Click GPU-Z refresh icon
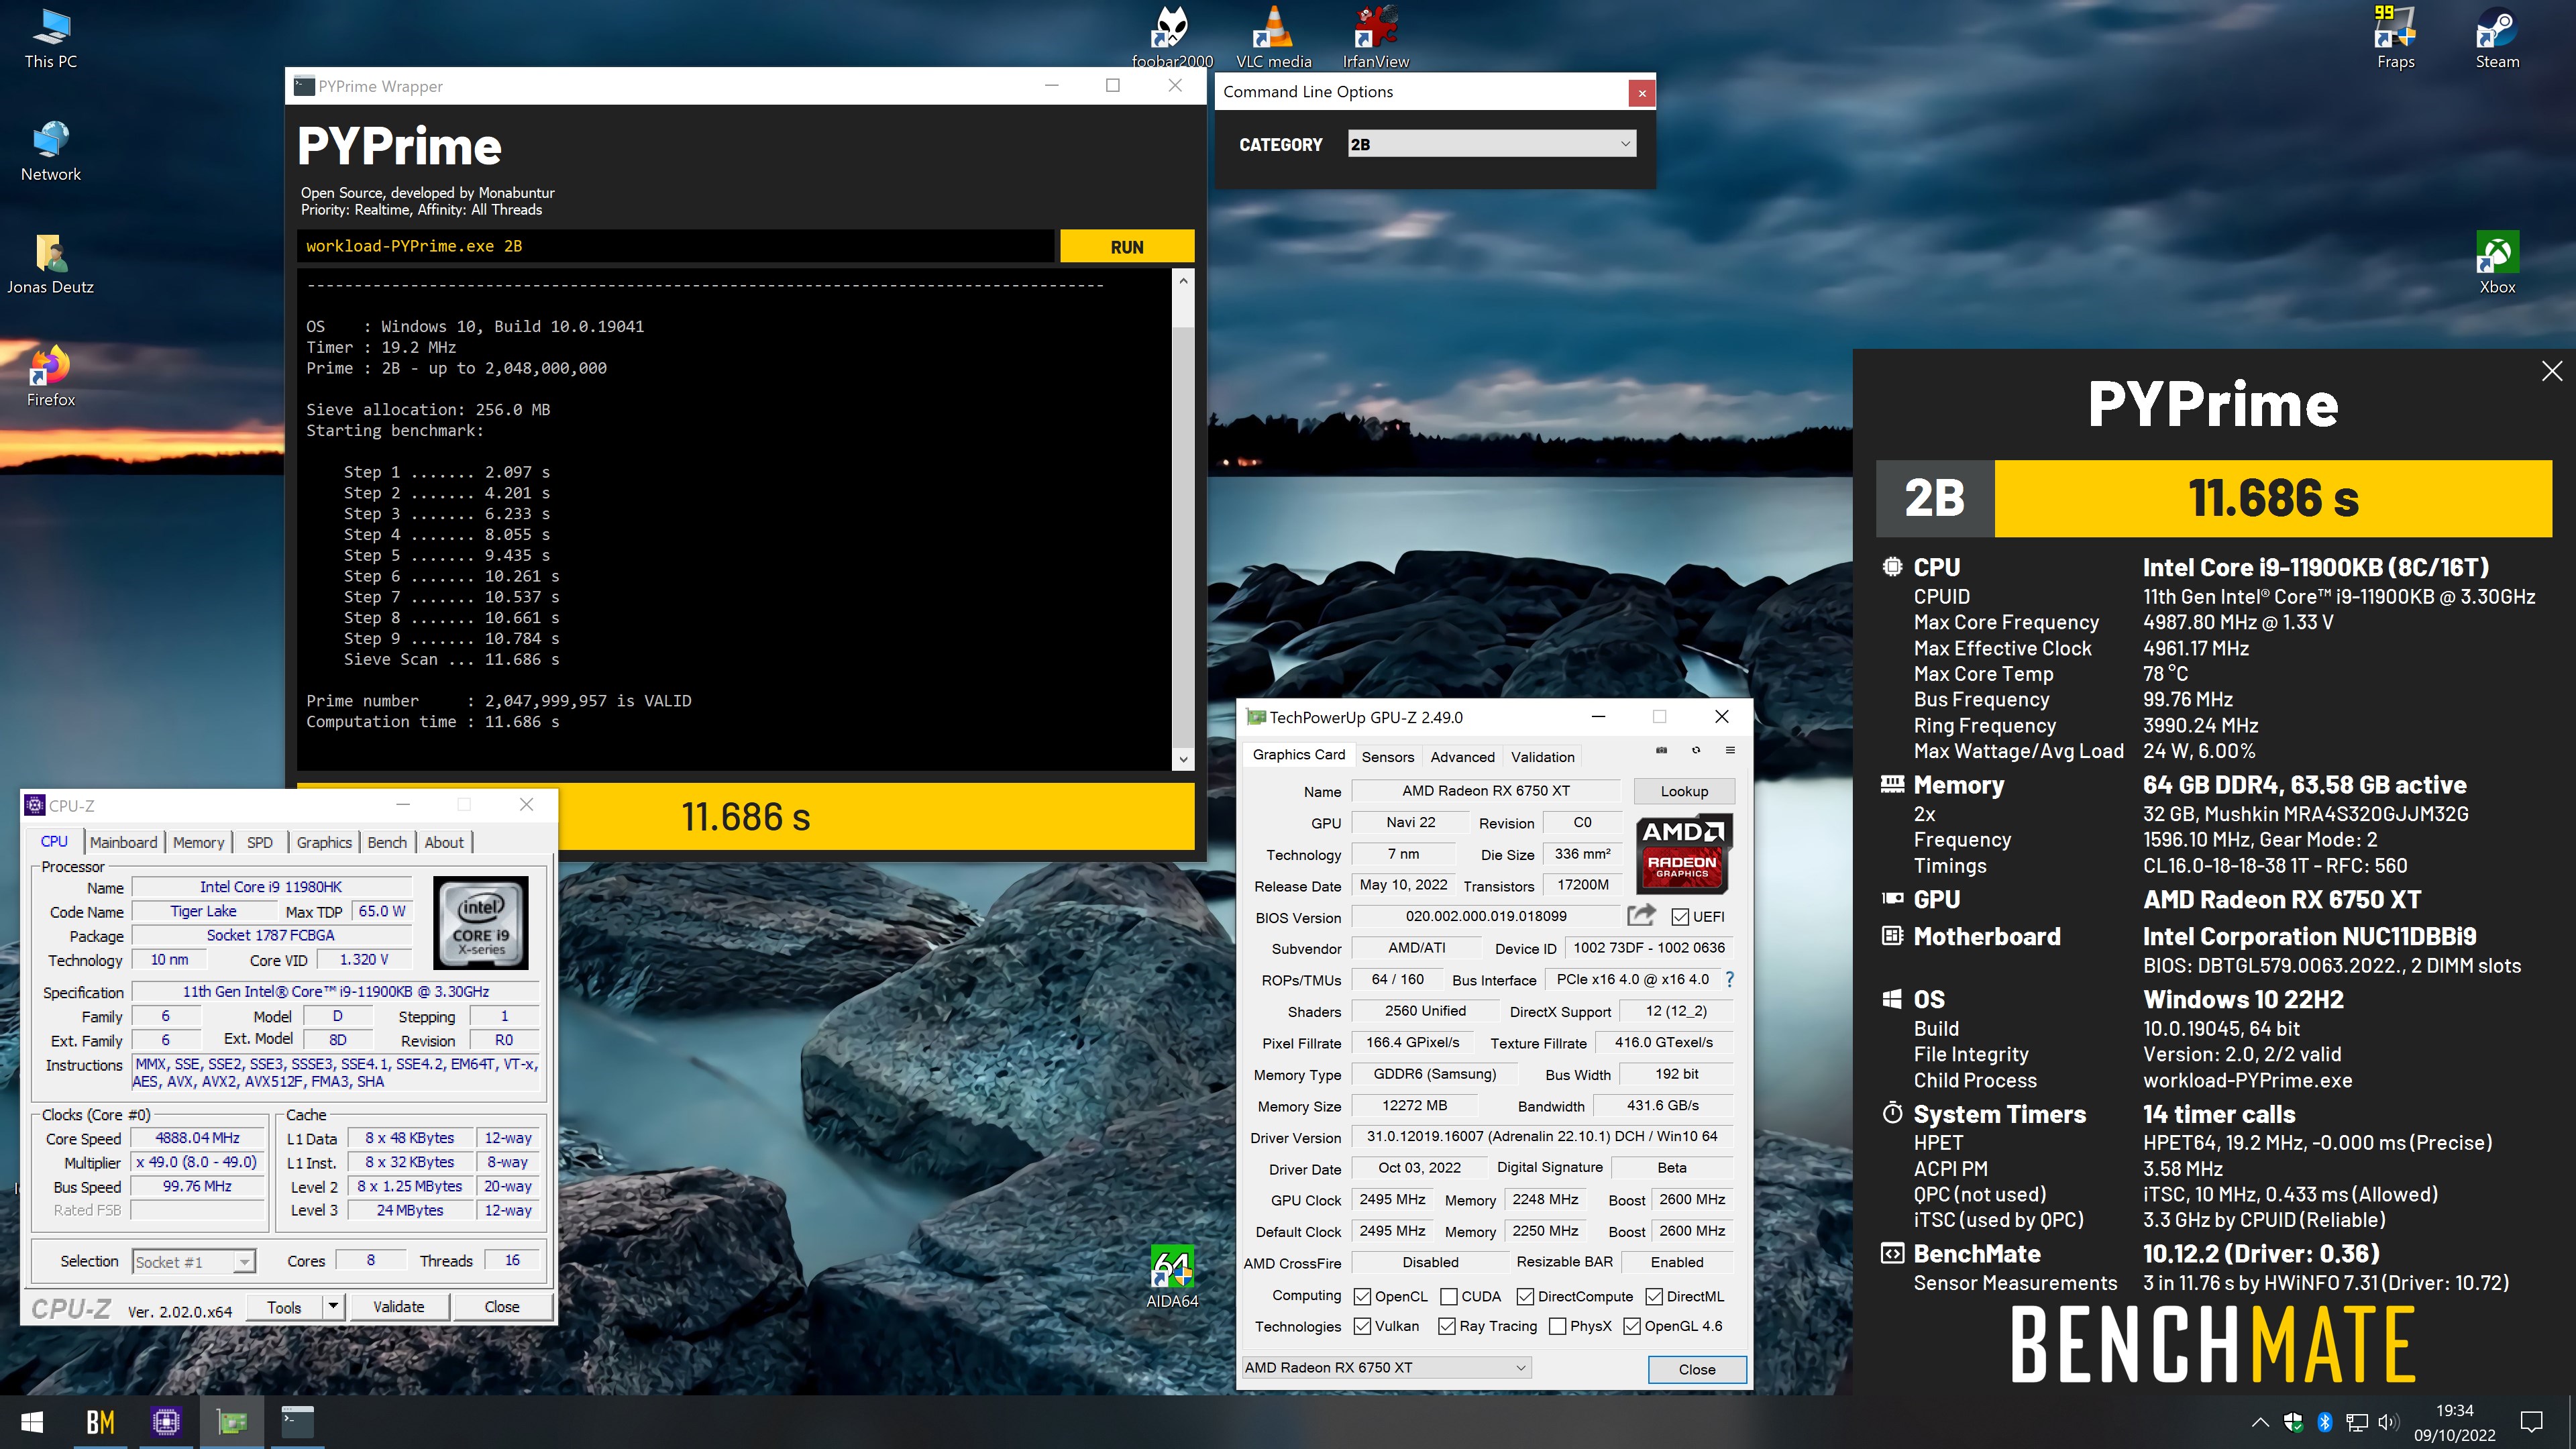 pos(1696,750)
